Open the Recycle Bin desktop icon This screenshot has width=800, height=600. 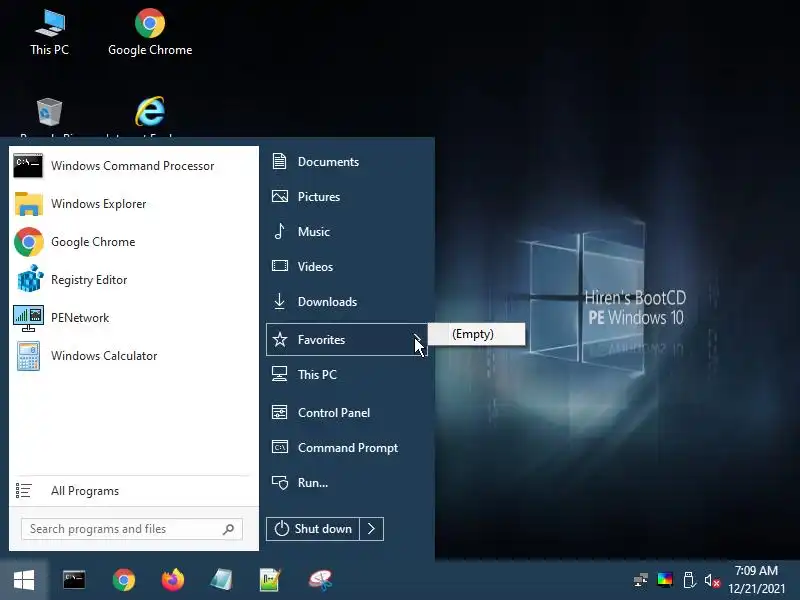click(49, 116)
